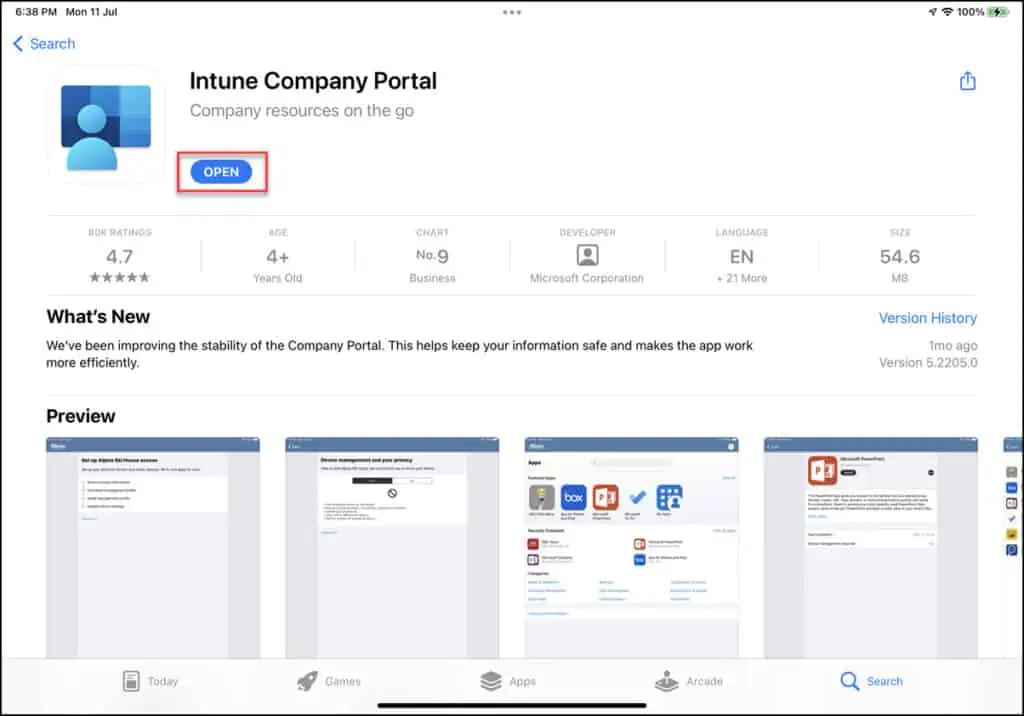This screenshot has height=716, width=1024.
Task: Go back to Search results
Action: click(x=44, y=44)
